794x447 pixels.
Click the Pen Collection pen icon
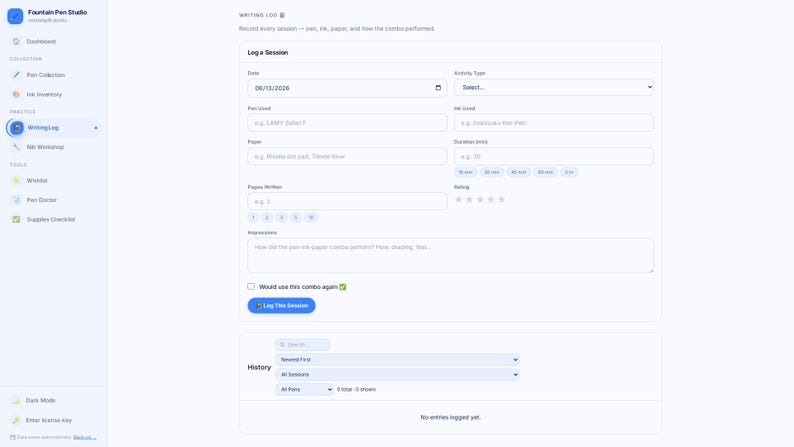coord(16,75)
